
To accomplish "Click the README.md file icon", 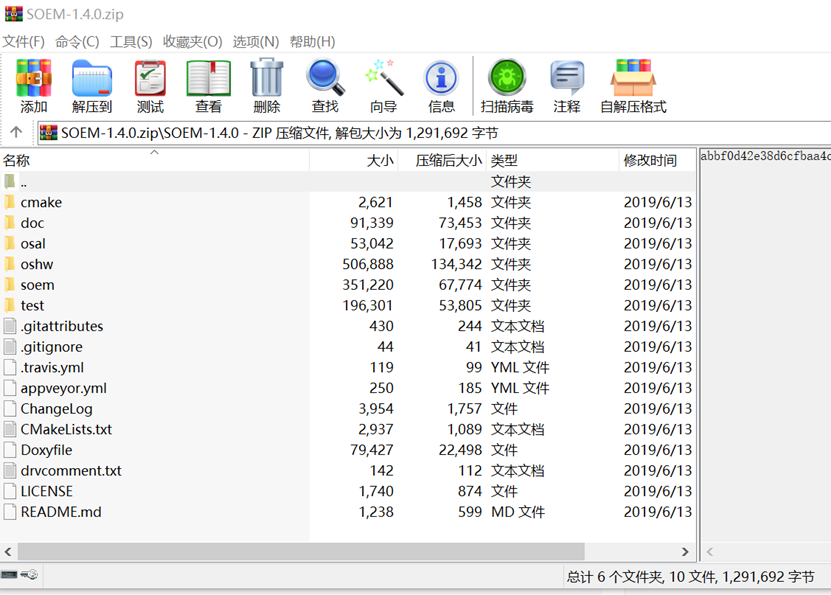I will (x=10, y=512).
